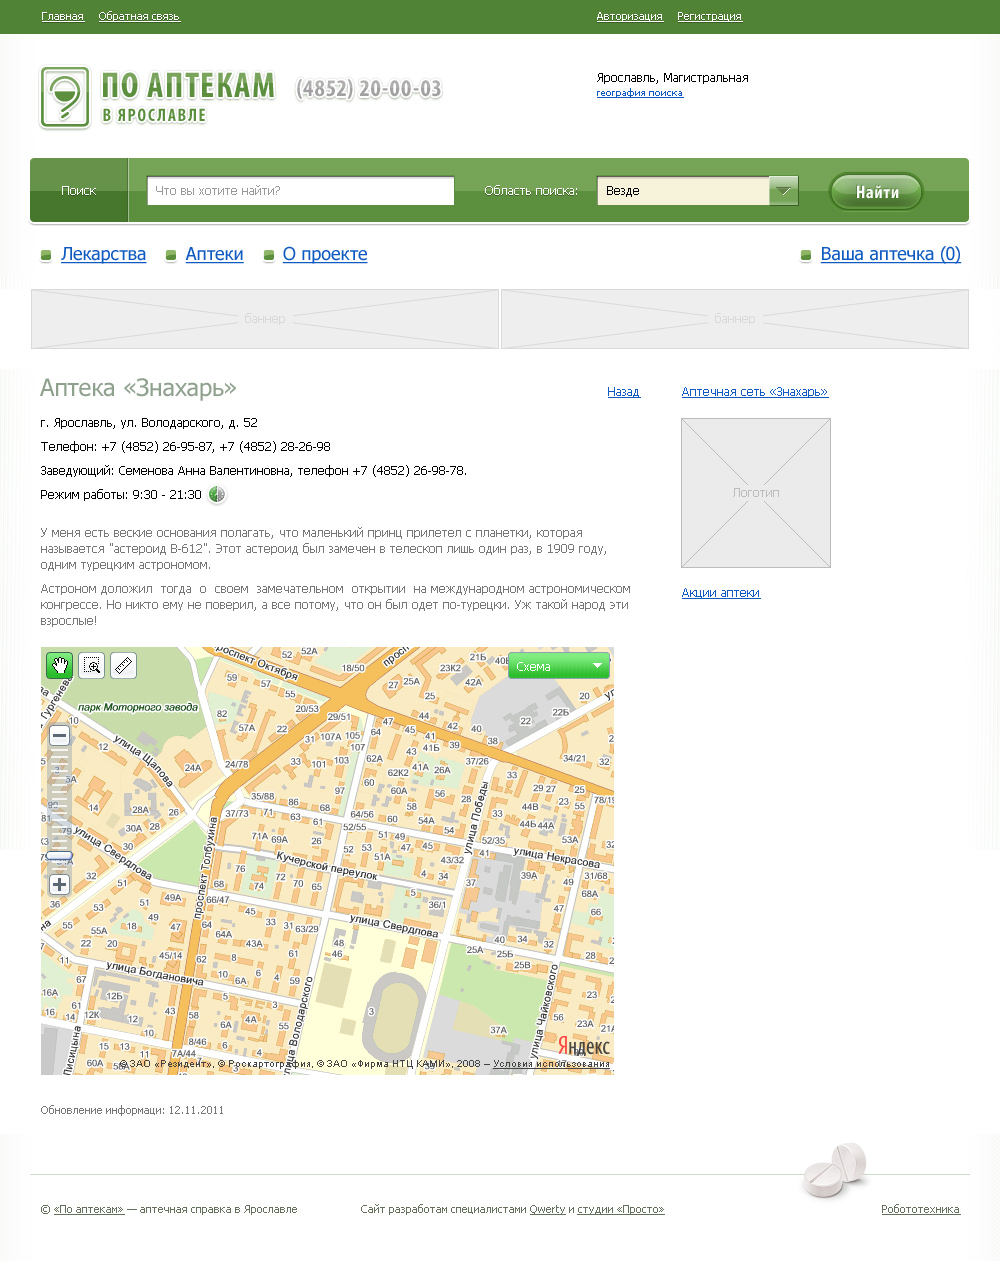Screen dimensions: 1000x1261
Task: Expand the search area dropdown arrow
Action: 783,191
